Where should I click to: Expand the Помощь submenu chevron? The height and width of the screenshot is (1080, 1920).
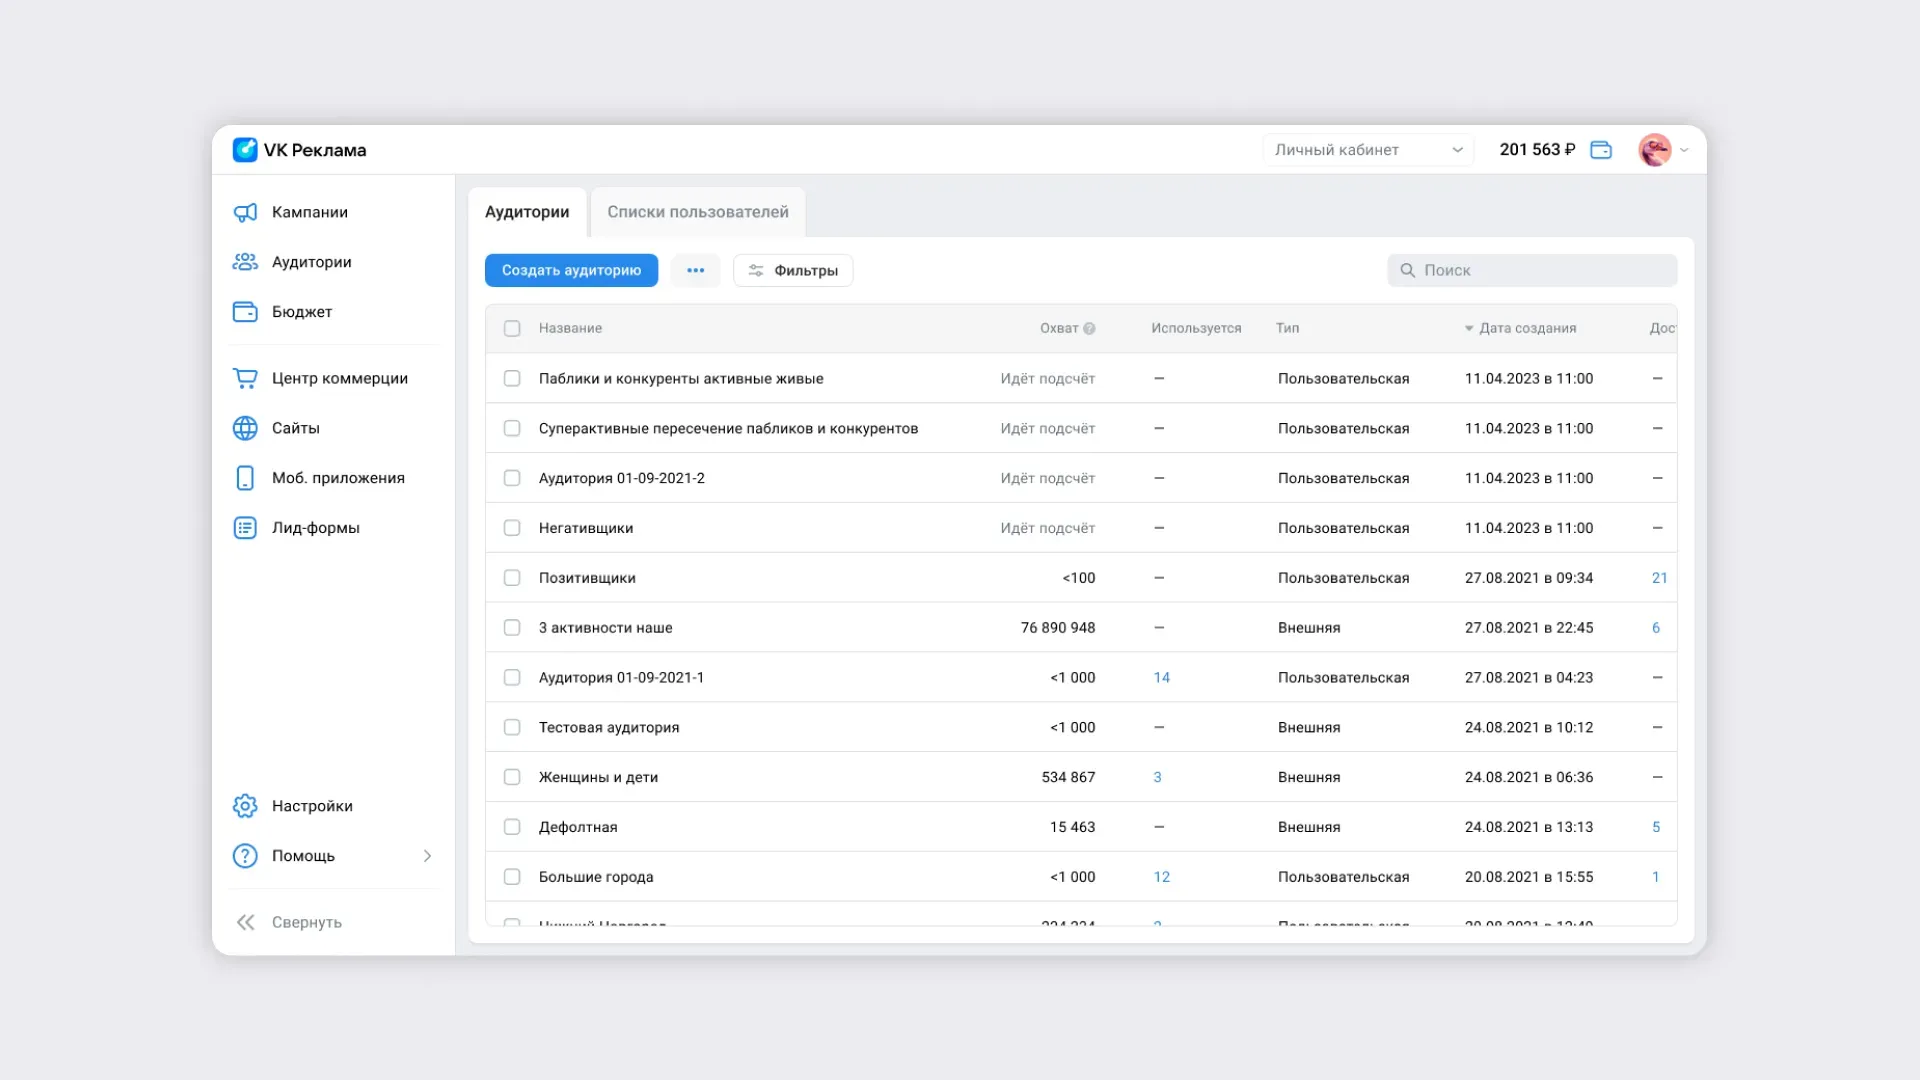point(427,856)
